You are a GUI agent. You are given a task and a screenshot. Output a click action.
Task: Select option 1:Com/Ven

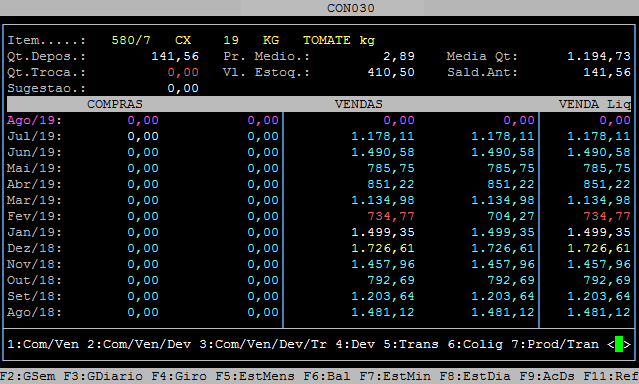point(43,344)
